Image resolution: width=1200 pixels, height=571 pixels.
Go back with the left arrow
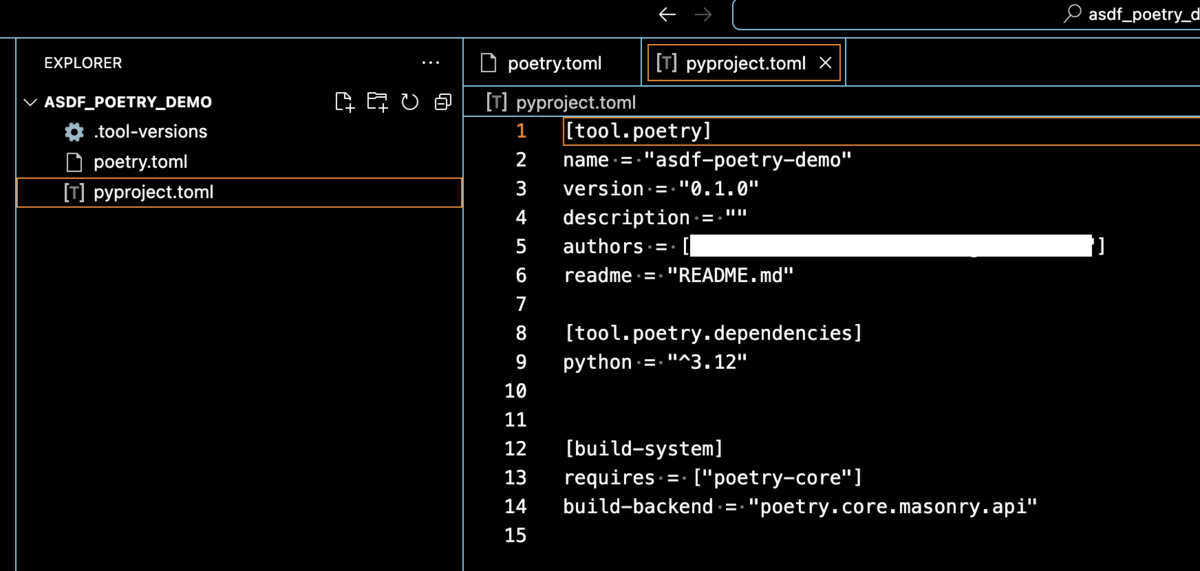pyautogui.click(x=667, y=14)
